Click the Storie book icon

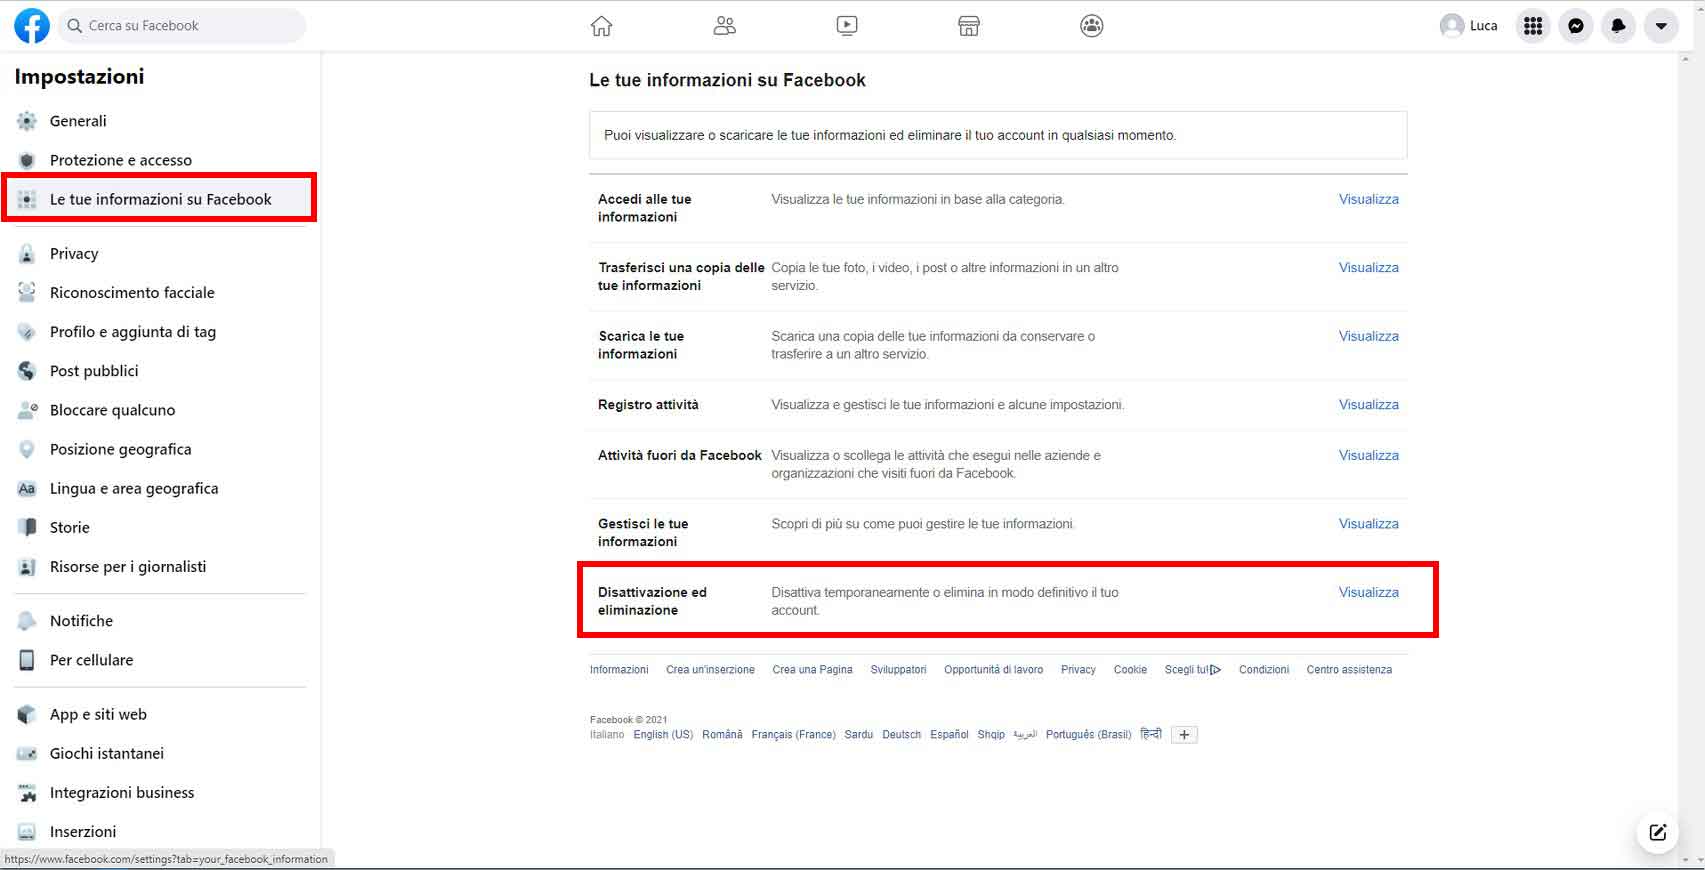[27, 528]
